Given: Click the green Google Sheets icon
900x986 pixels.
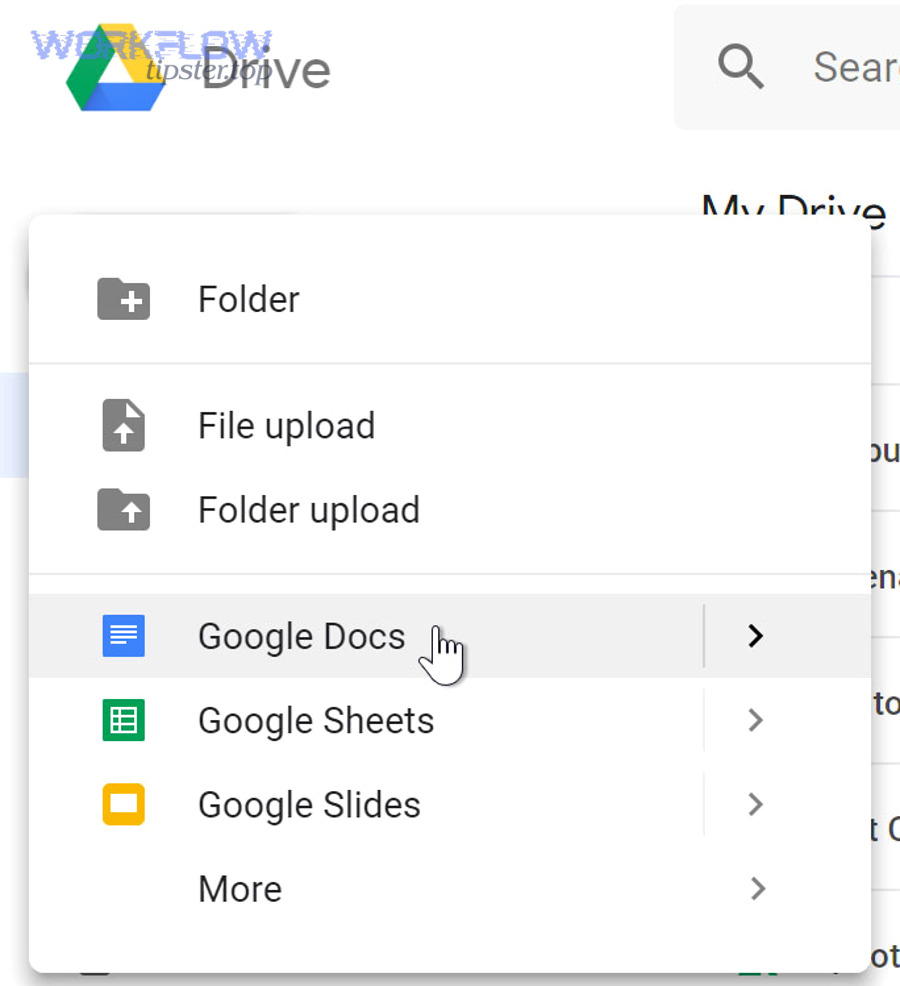Looking at the screenshot, I should coord(123,720).
